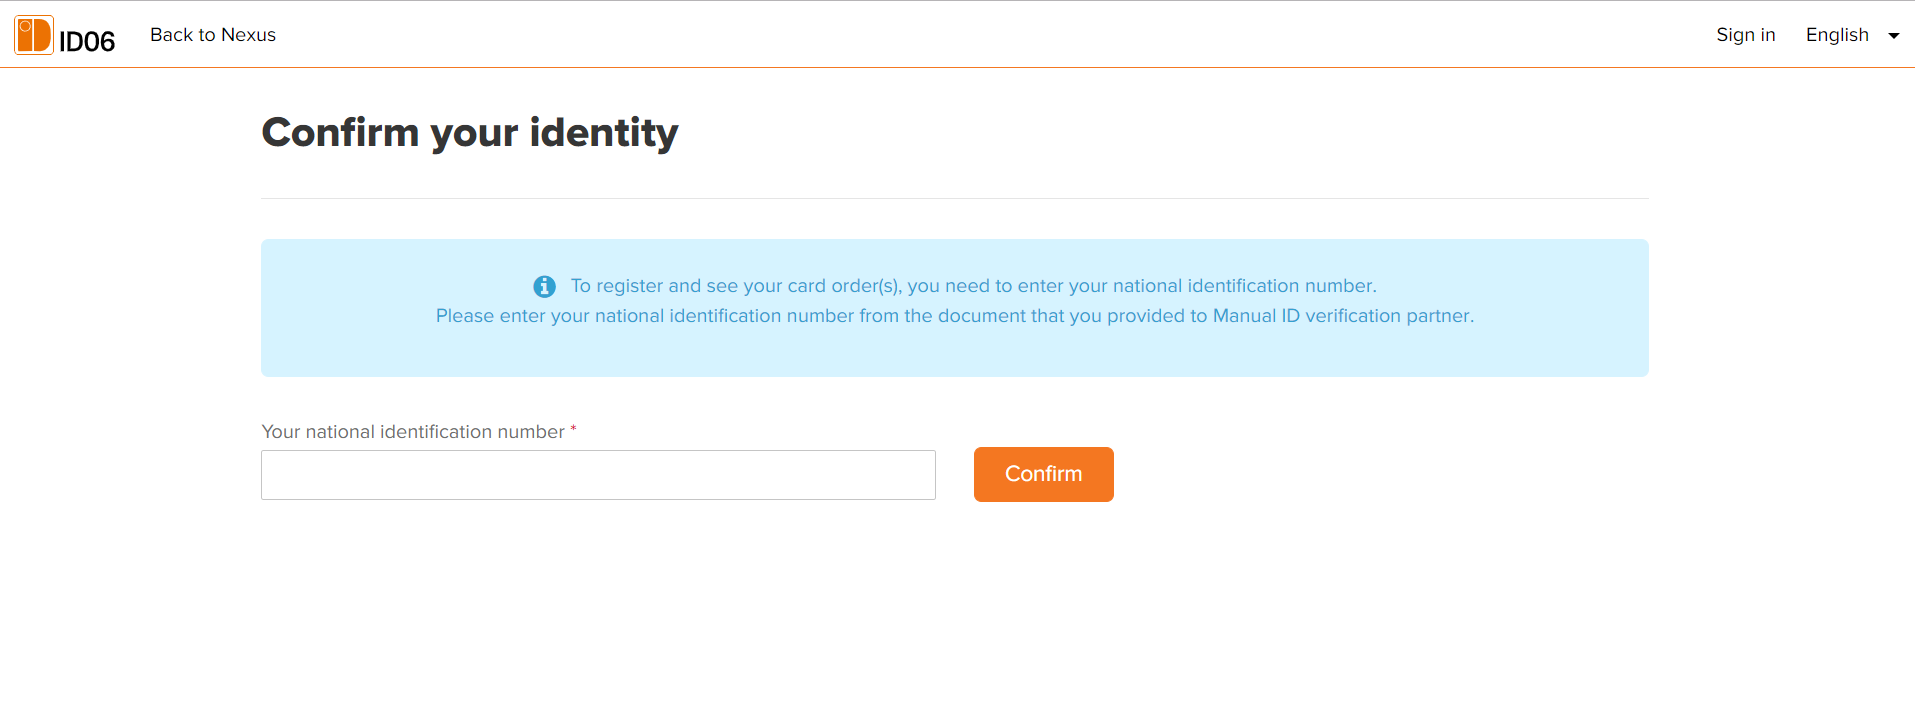Click the information symbol beside the registration message
This screenshot has width=1915, height=703.
click(x=544, y=286)
